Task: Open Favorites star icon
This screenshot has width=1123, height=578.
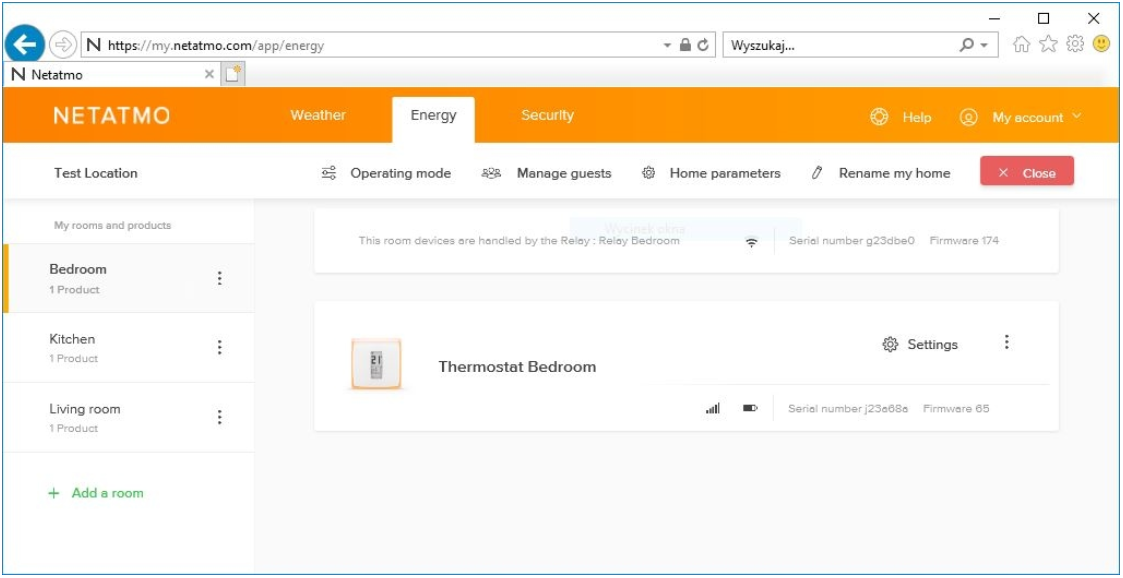Action: 1049,45
